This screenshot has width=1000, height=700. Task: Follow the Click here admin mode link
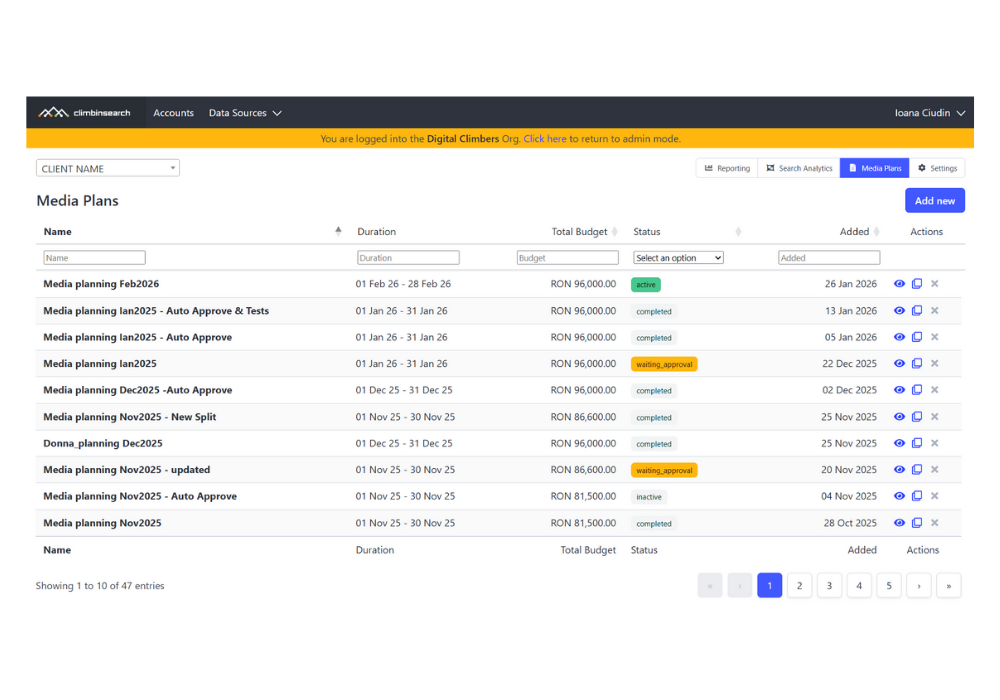point(545,138)
